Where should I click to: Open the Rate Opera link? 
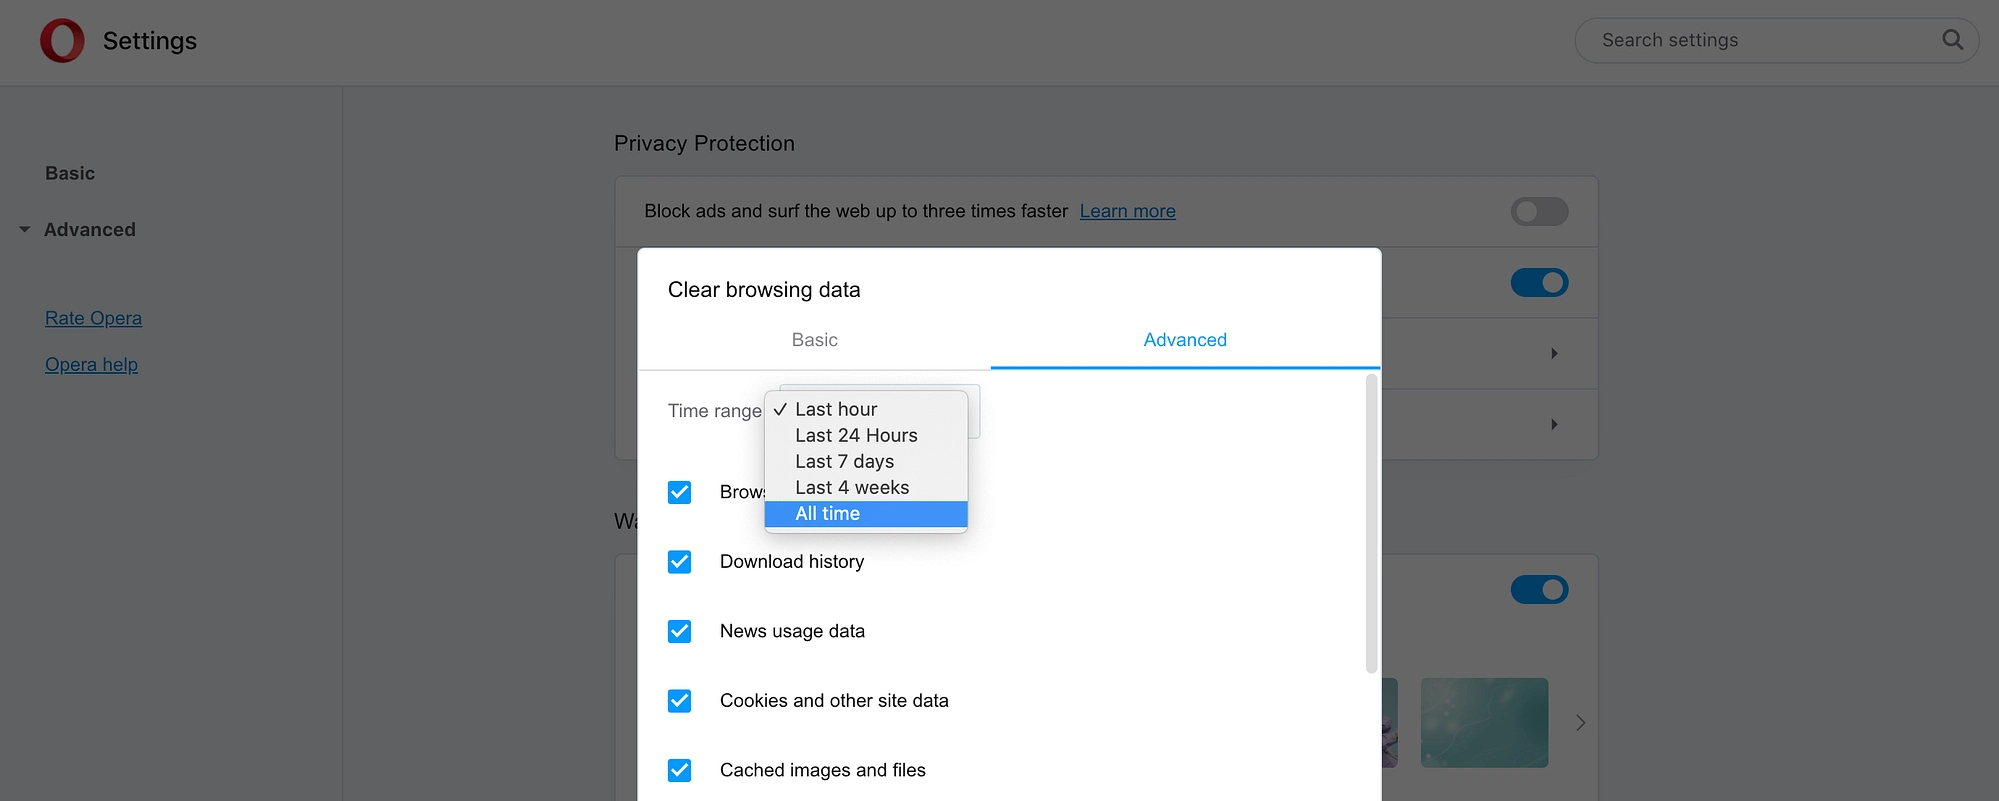click(93, 318)
